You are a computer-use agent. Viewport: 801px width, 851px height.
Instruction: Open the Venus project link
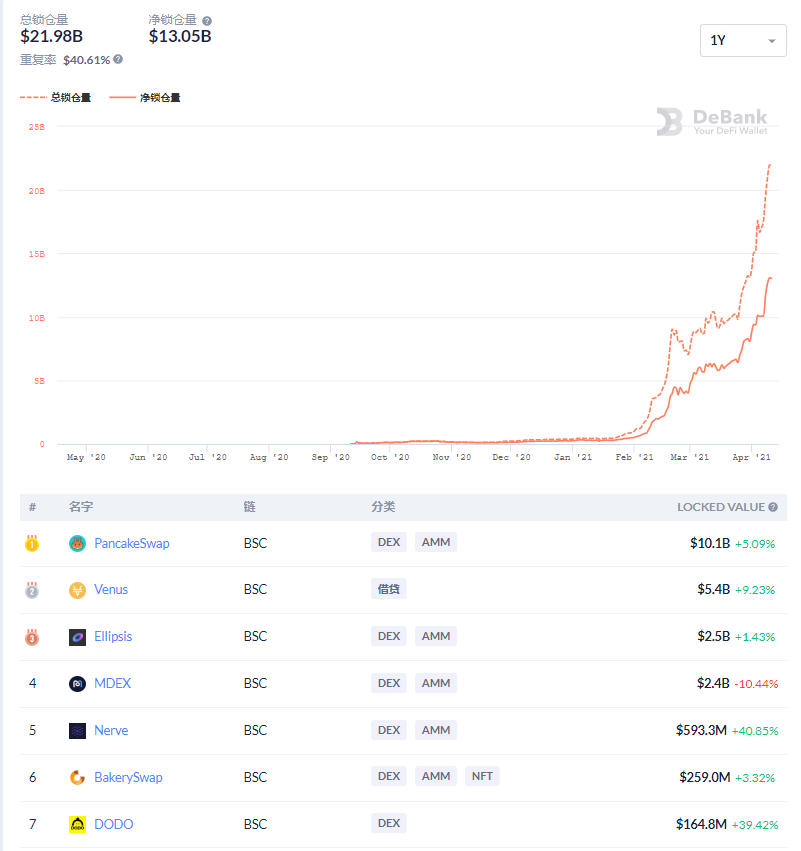(111, 589)
